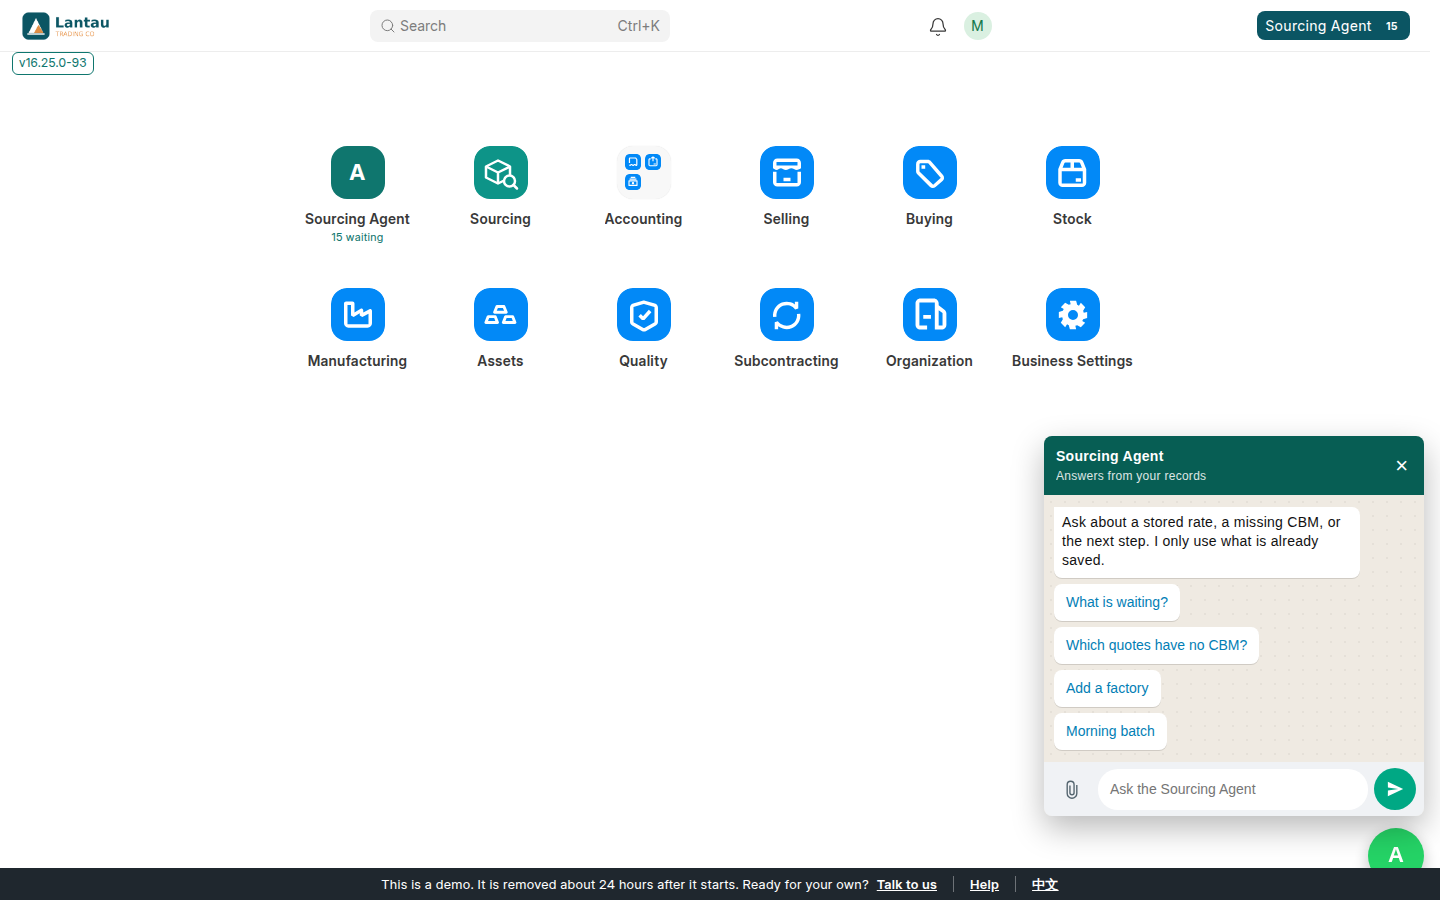
Task: Open the Quality module icon
Action: click(643, 315)
